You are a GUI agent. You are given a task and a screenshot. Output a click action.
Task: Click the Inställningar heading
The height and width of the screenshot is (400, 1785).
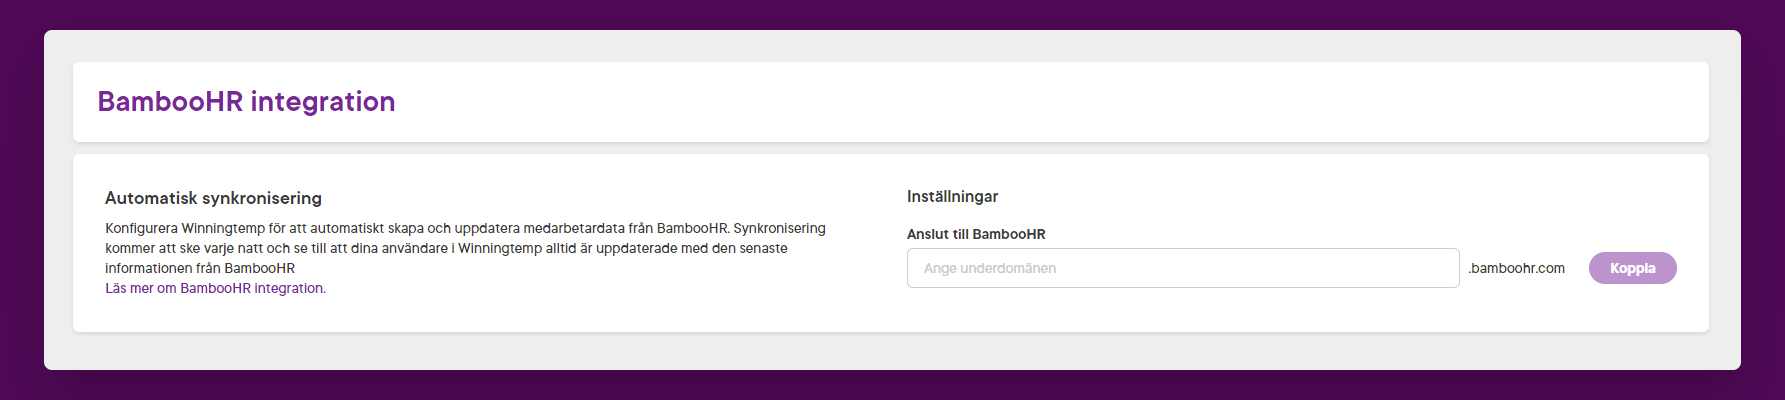[952, 197]
